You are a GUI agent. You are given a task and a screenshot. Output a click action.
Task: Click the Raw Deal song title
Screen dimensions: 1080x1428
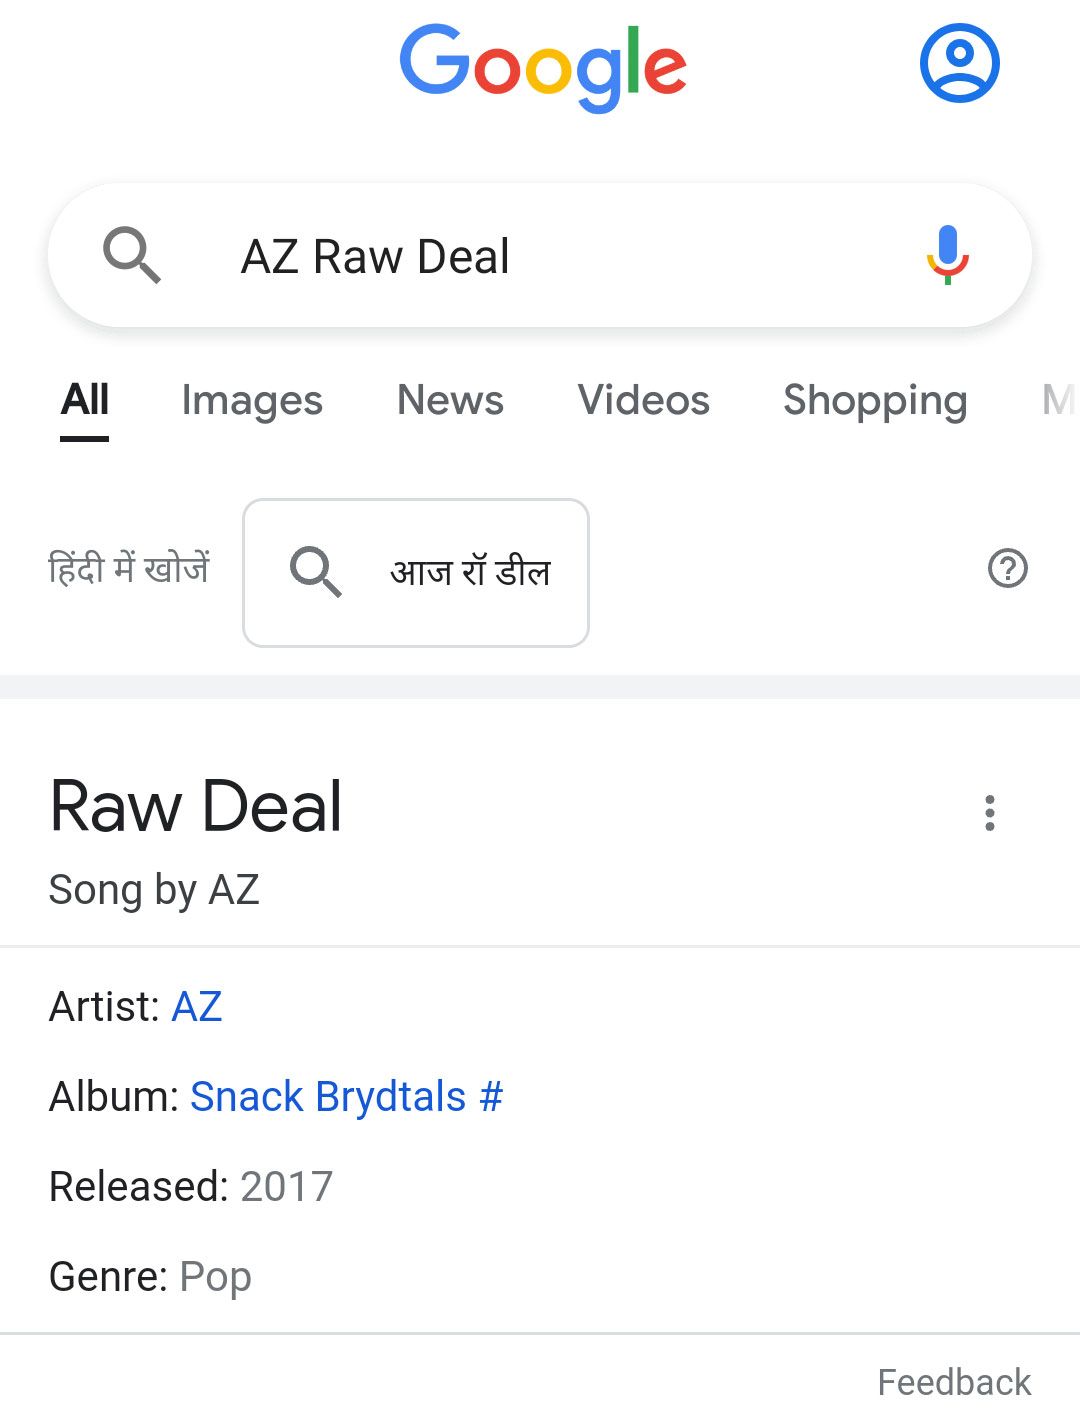pos(196,806)
